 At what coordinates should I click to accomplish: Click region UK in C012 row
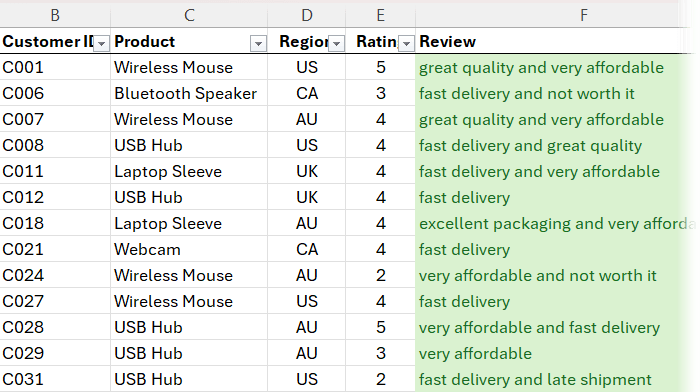(307, 197)
